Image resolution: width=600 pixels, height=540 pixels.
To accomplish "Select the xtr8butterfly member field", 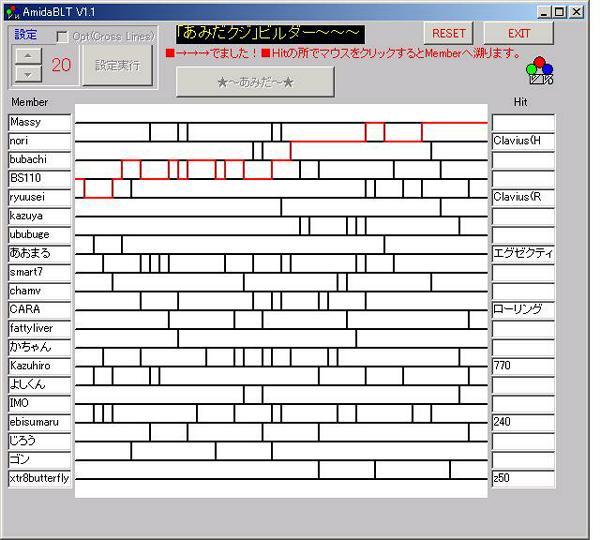I will (x=40, y=479).
